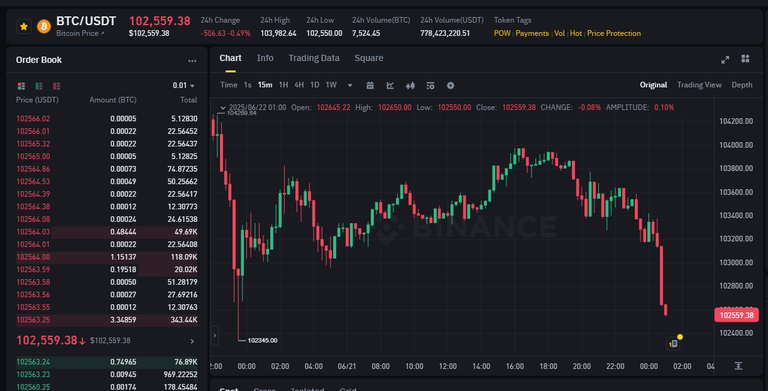Open the Square tab
Screen dimensions: 768x391
pyautogui.click(x=369, y=58)
